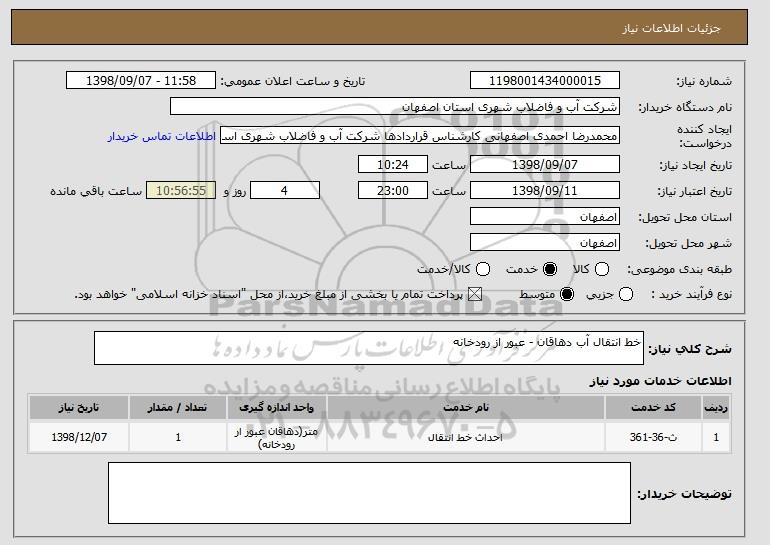
Task: Click the validity time field 23:00
Action: point(393,191)
